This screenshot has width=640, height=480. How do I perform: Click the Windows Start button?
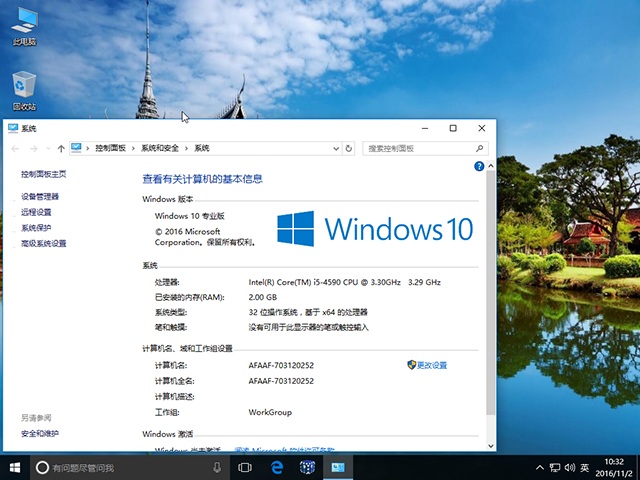click(x=15, y=468)
